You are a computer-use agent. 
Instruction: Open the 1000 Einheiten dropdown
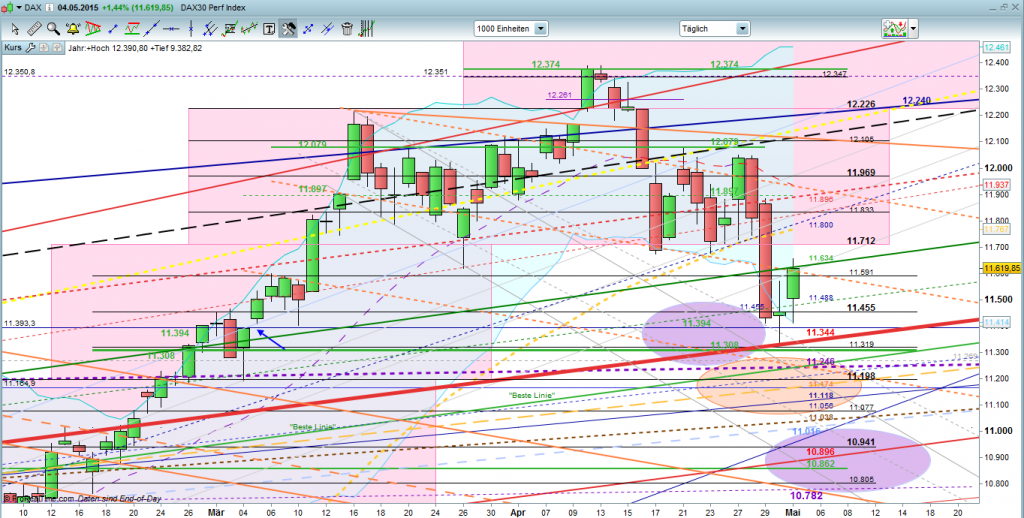coord(511,29)
